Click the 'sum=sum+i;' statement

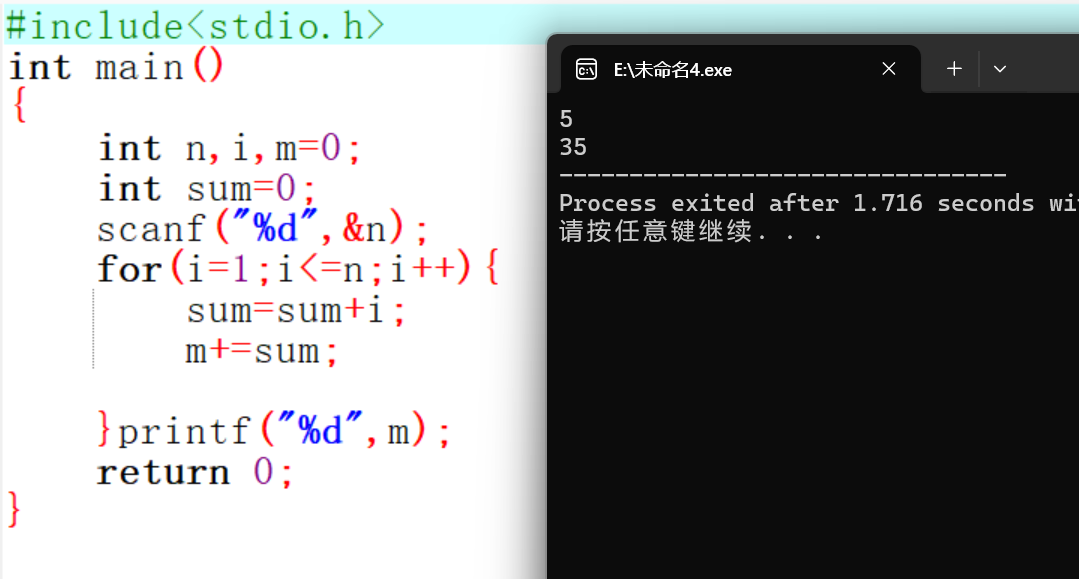[x=296, y=310]
